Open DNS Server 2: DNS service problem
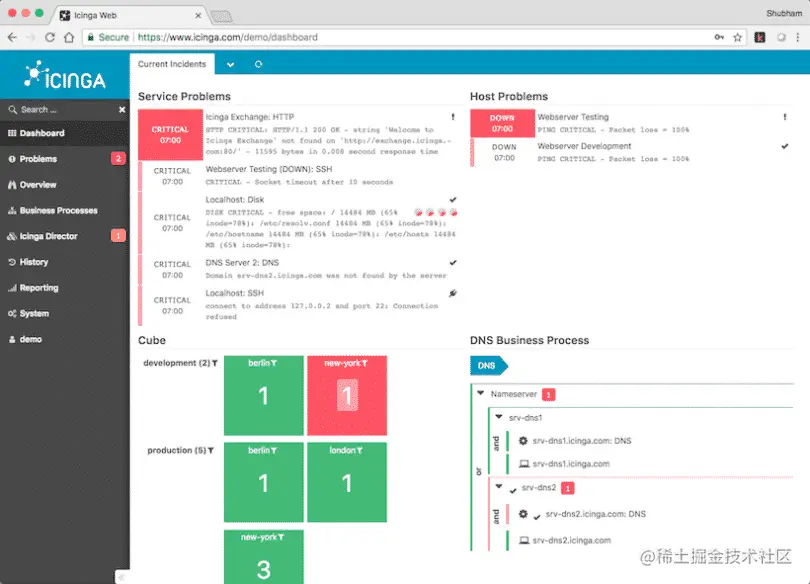Screen dimensions: 810x584 tap(242, 263)
